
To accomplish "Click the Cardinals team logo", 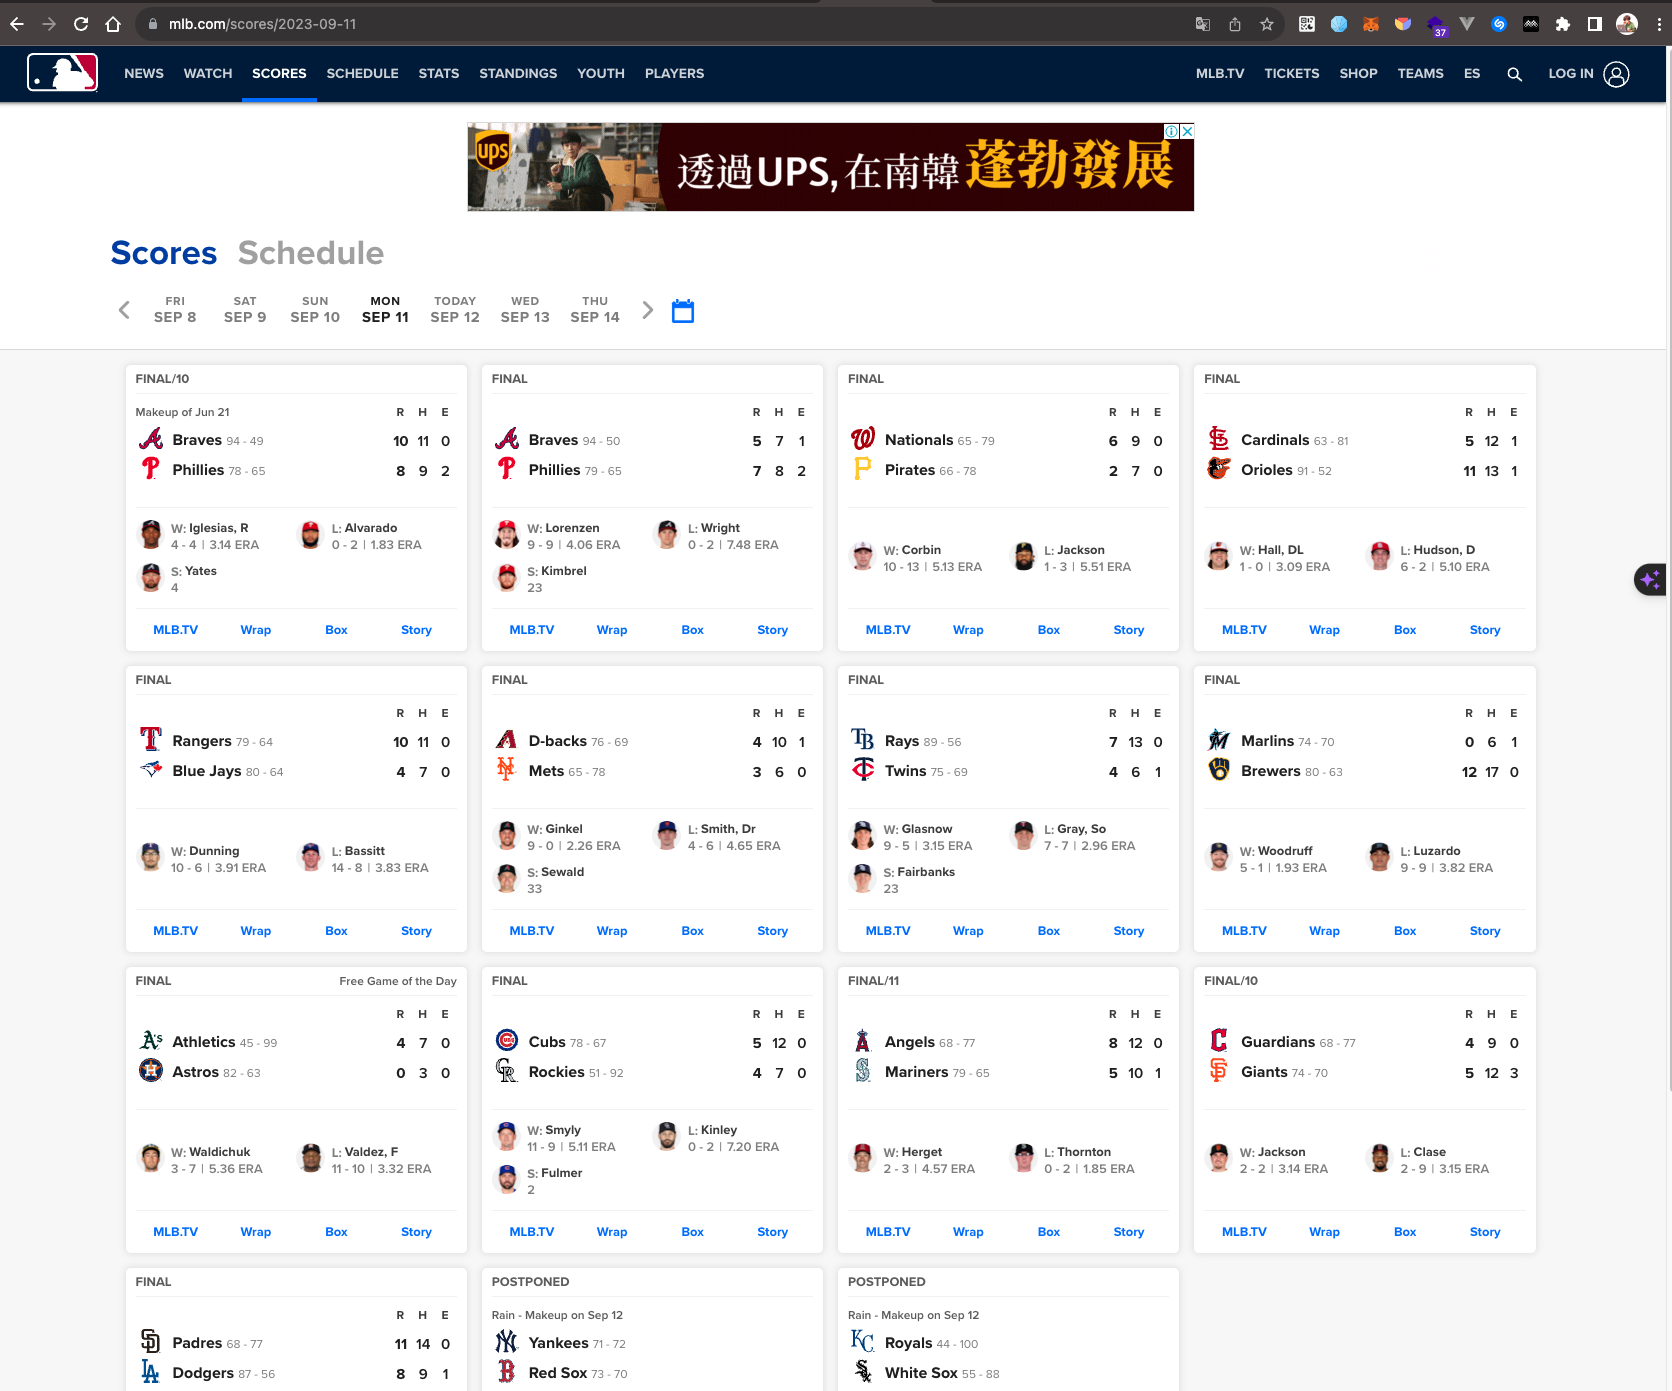I will 1219,440.
